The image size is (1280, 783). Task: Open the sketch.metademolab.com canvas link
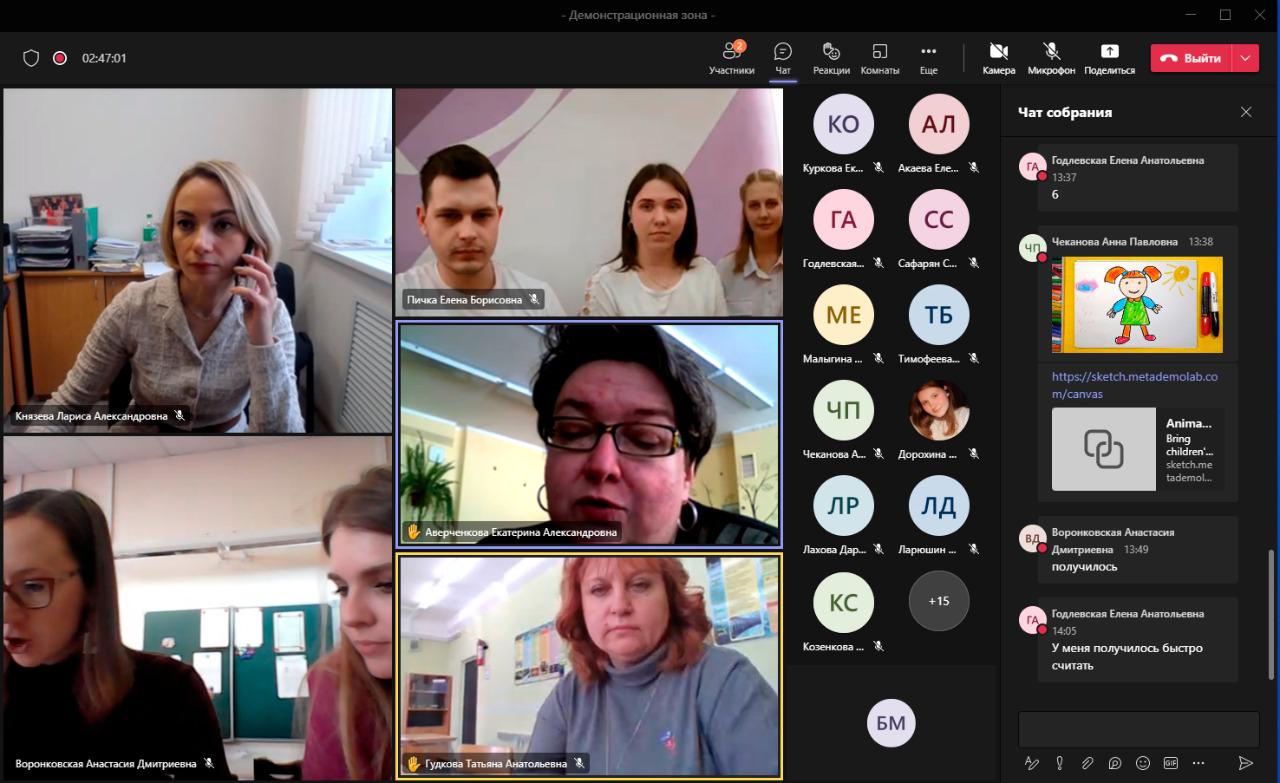[x=1134, y=385]
